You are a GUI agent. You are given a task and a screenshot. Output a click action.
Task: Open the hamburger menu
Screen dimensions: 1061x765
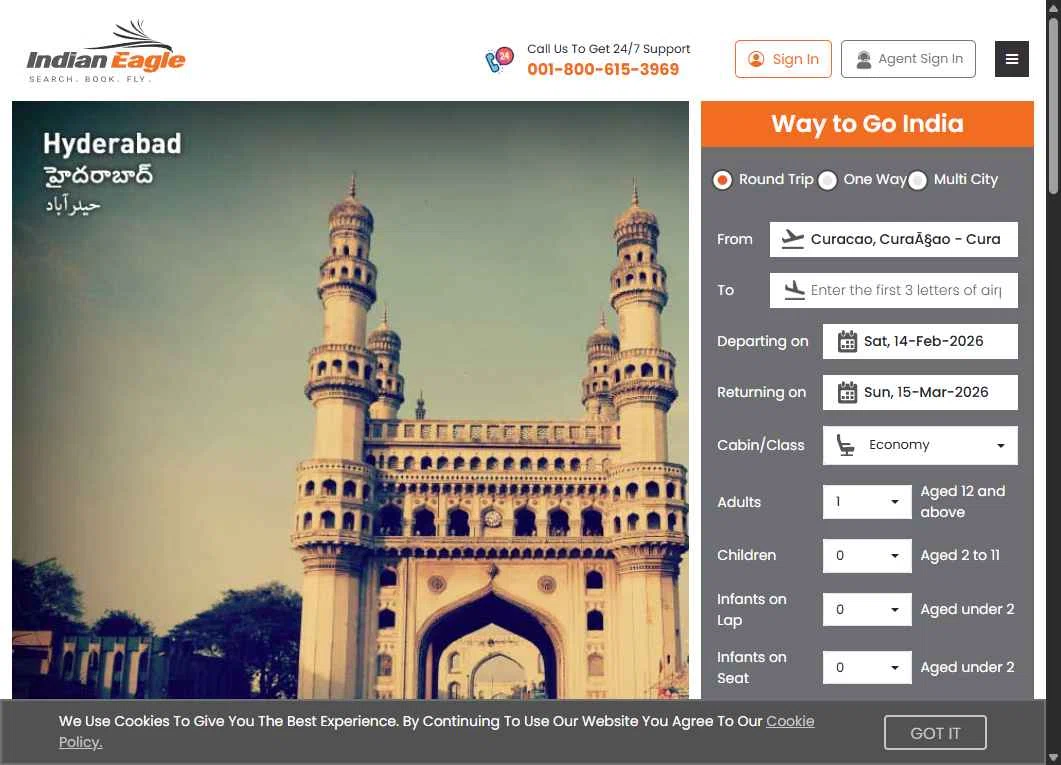coord(1012,59)
